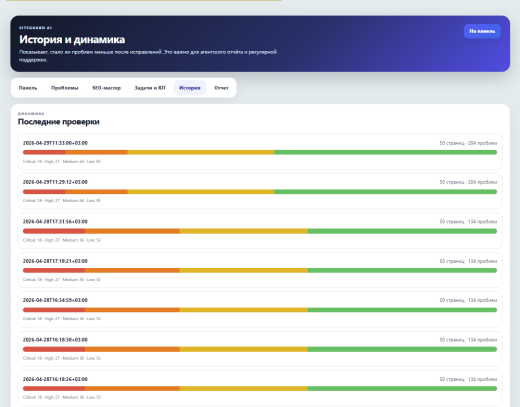
Task: Click the pages and problems total for 11:33:00 check
Action: [x=468, y=143]
